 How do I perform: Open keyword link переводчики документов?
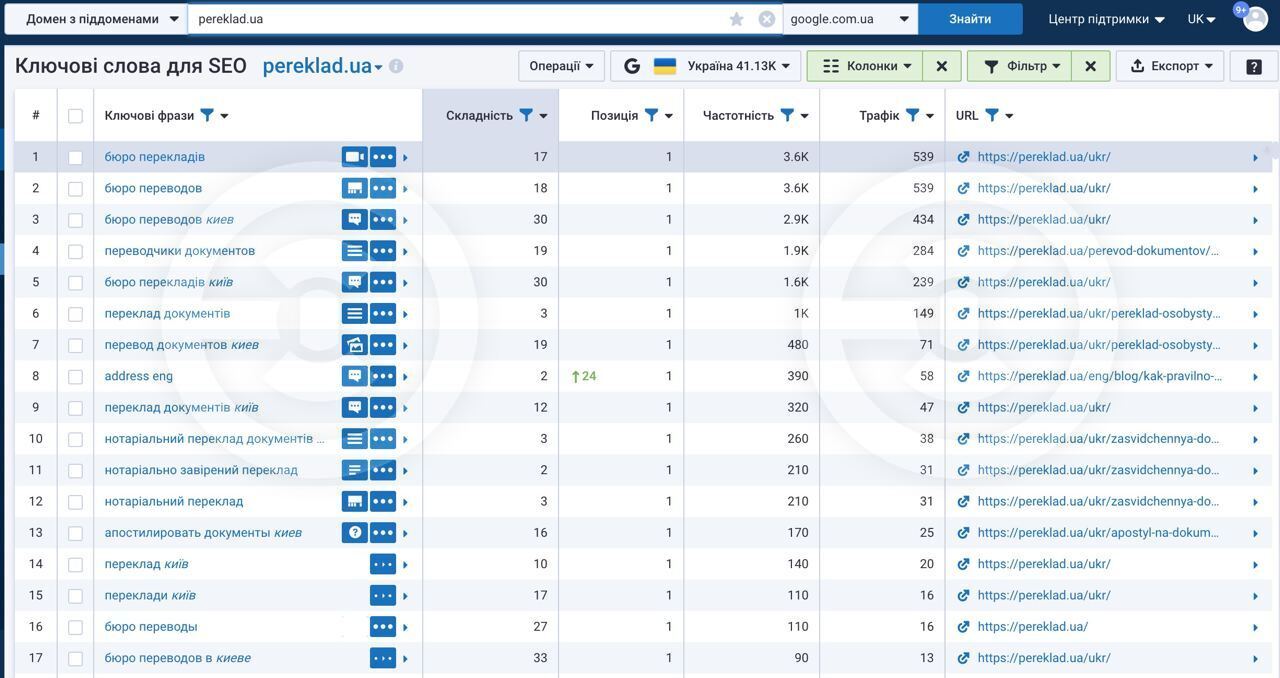[180, 251]
